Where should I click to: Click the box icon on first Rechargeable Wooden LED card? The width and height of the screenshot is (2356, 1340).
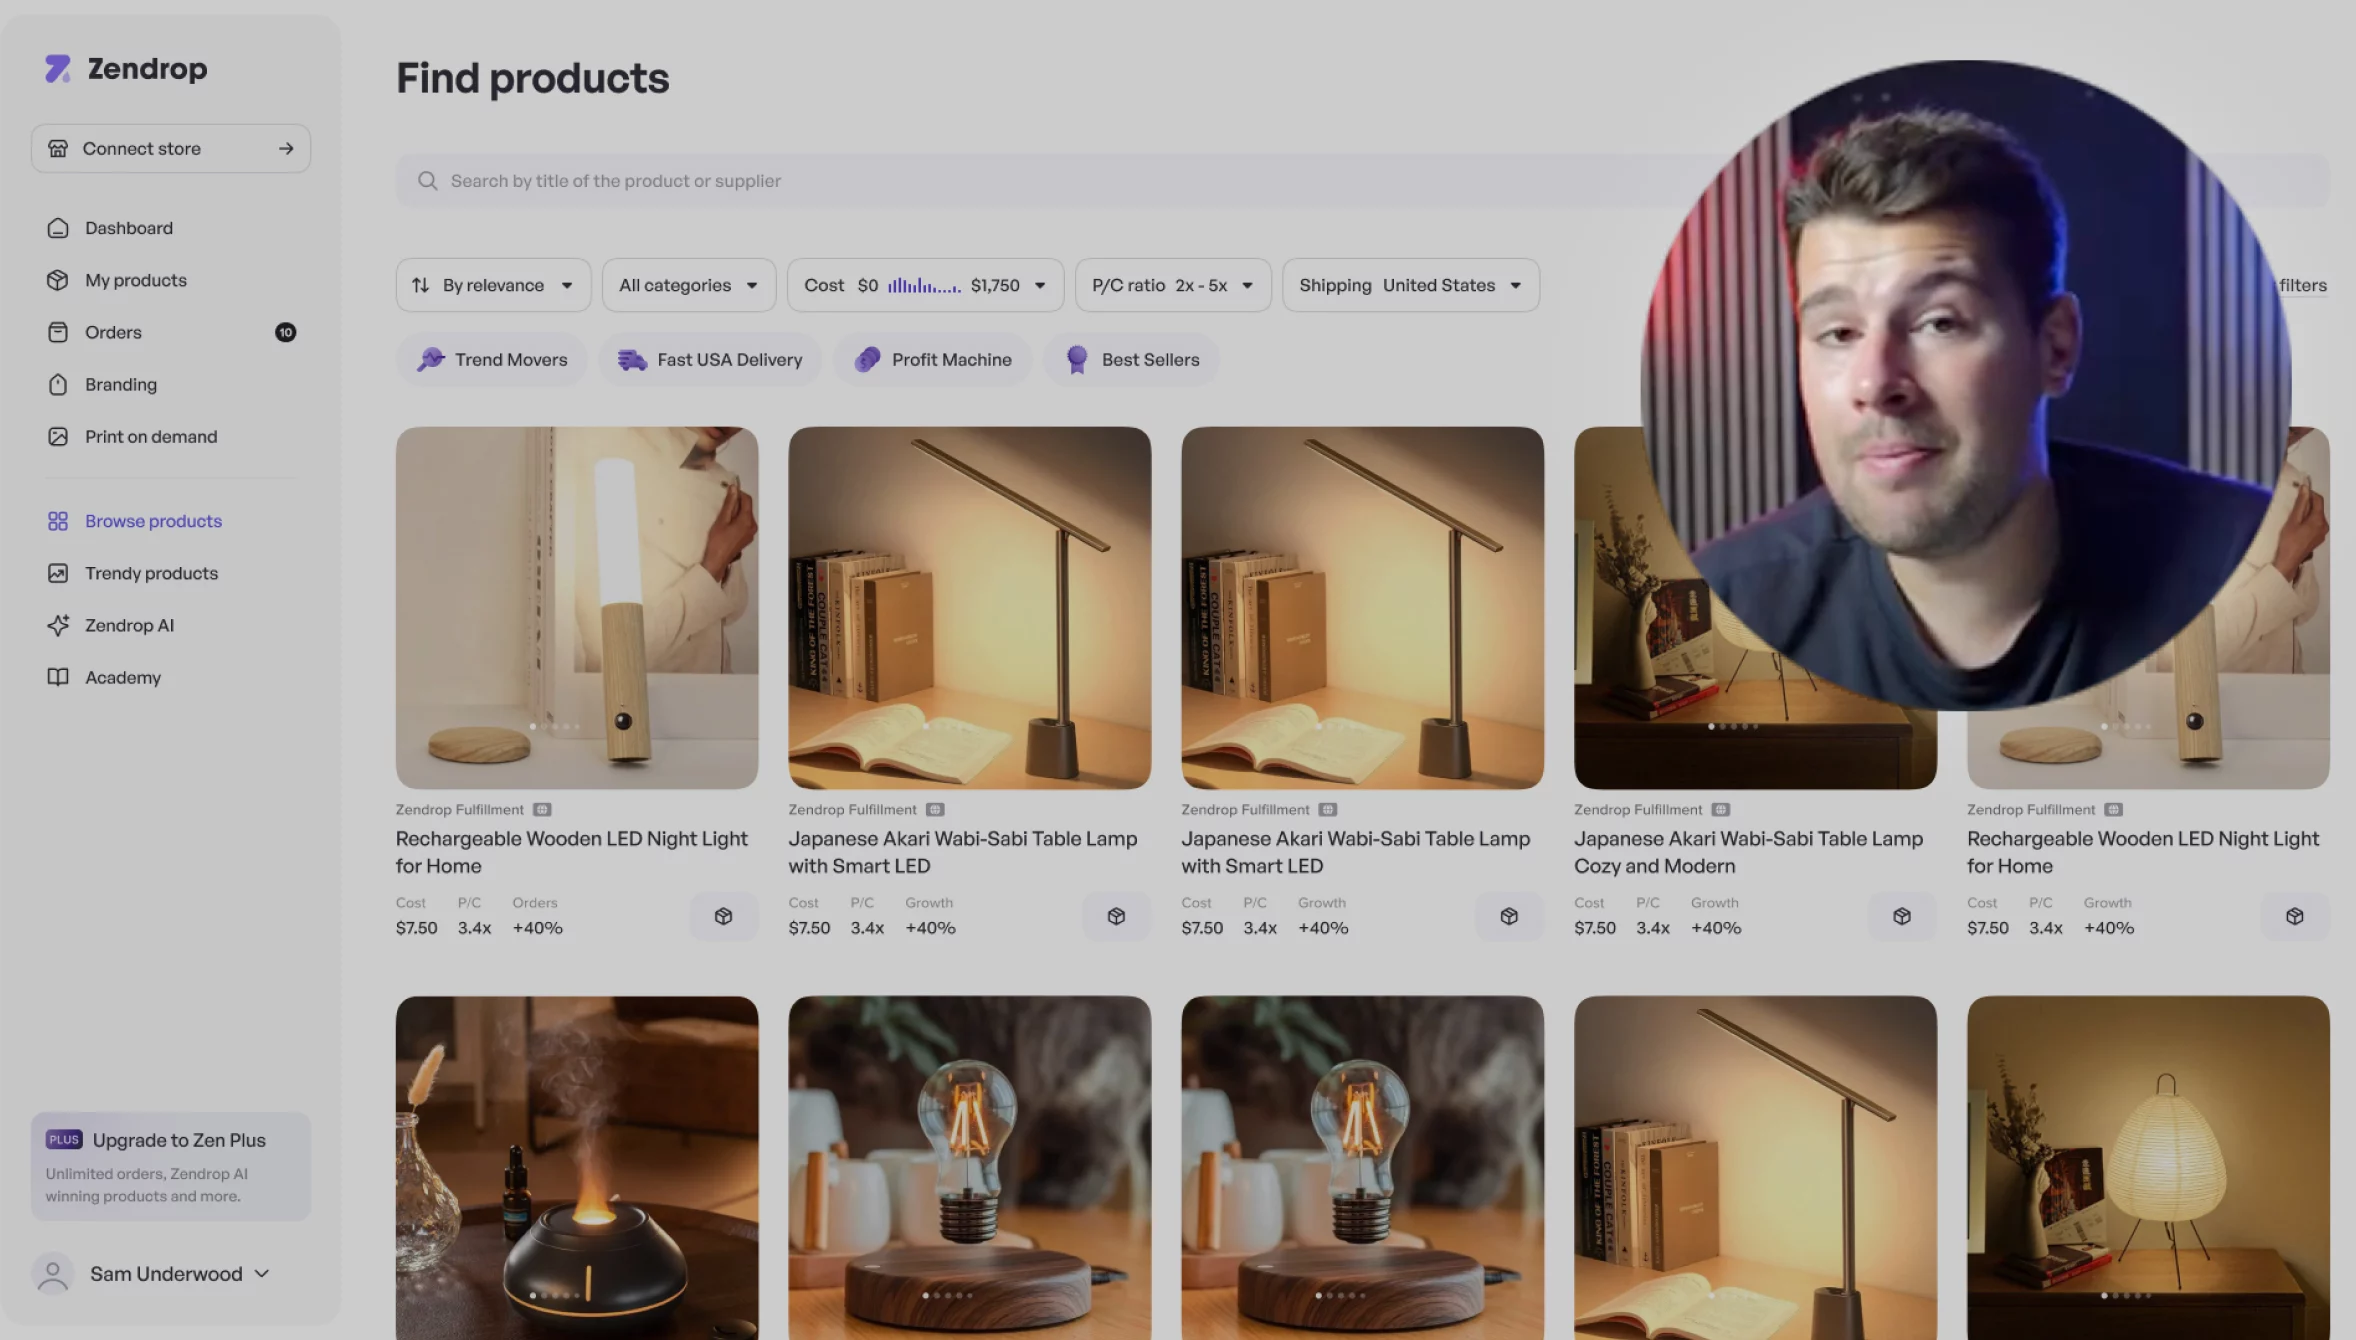[723, 916]
